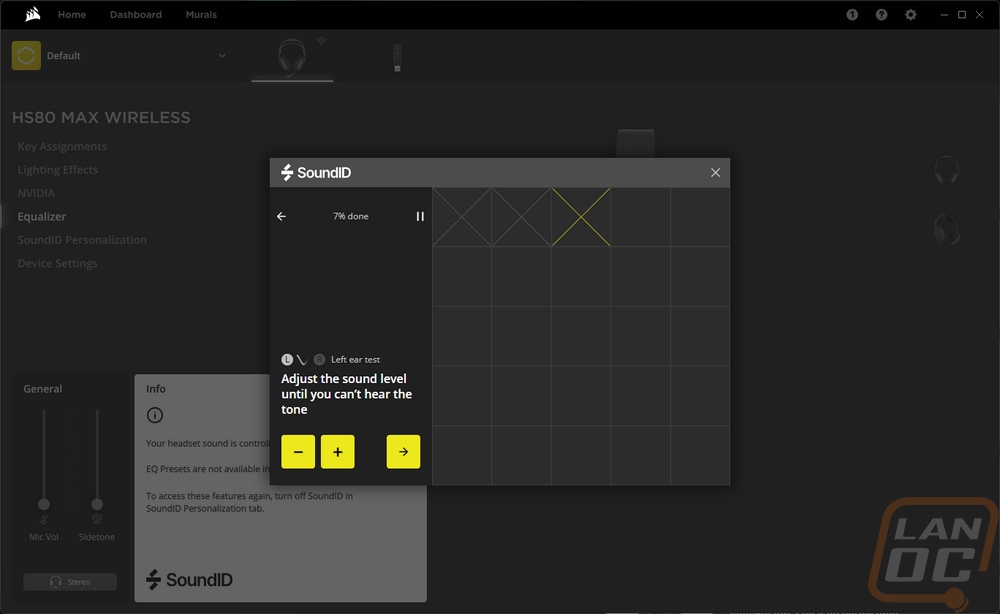
Task: Open SoundID Personalization section
Action: [82, 240]
